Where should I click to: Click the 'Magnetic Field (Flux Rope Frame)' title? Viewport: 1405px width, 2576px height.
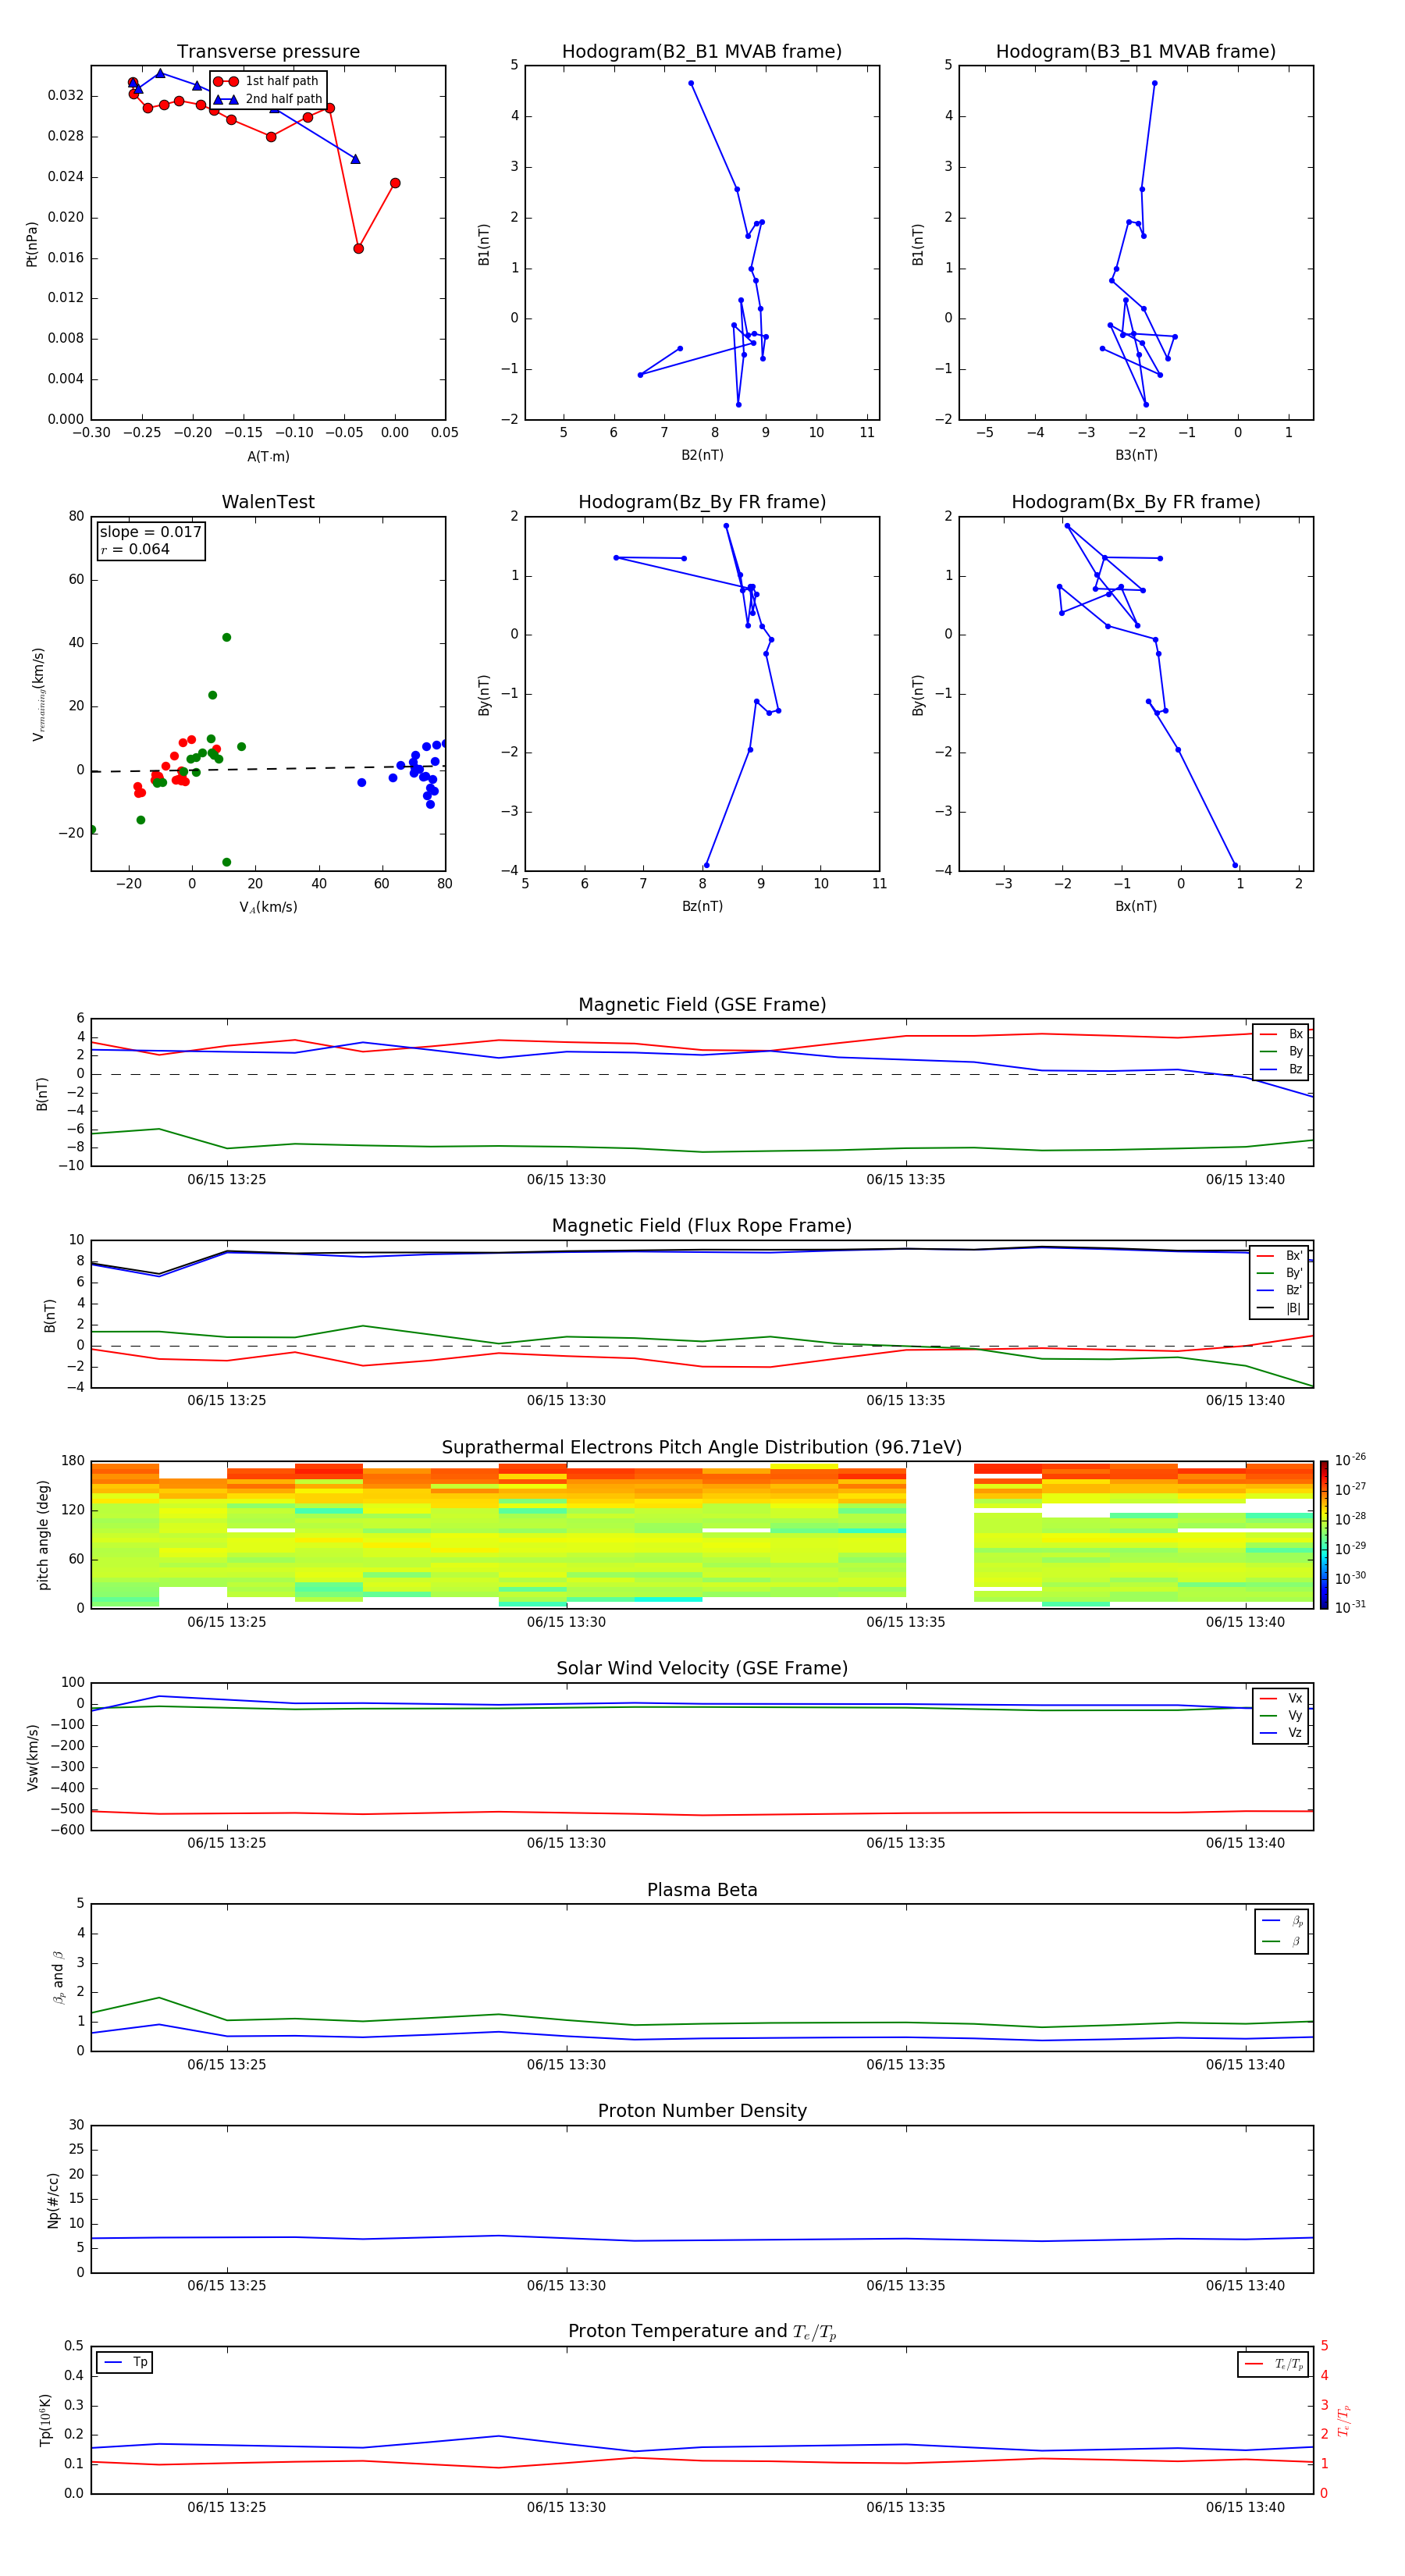coord(702,1226)
